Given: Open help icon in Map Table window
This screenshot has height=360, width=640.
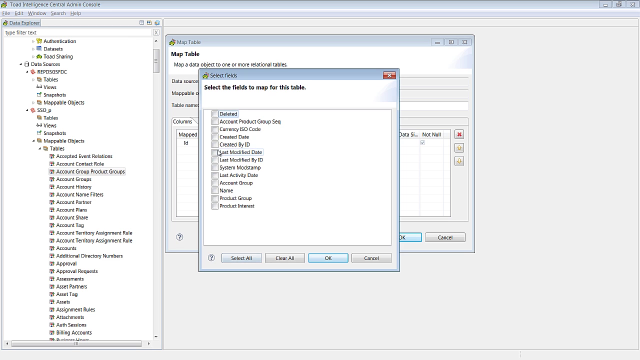Looking at the screenshot, I should pyautogui.click(x=180, y=237).
